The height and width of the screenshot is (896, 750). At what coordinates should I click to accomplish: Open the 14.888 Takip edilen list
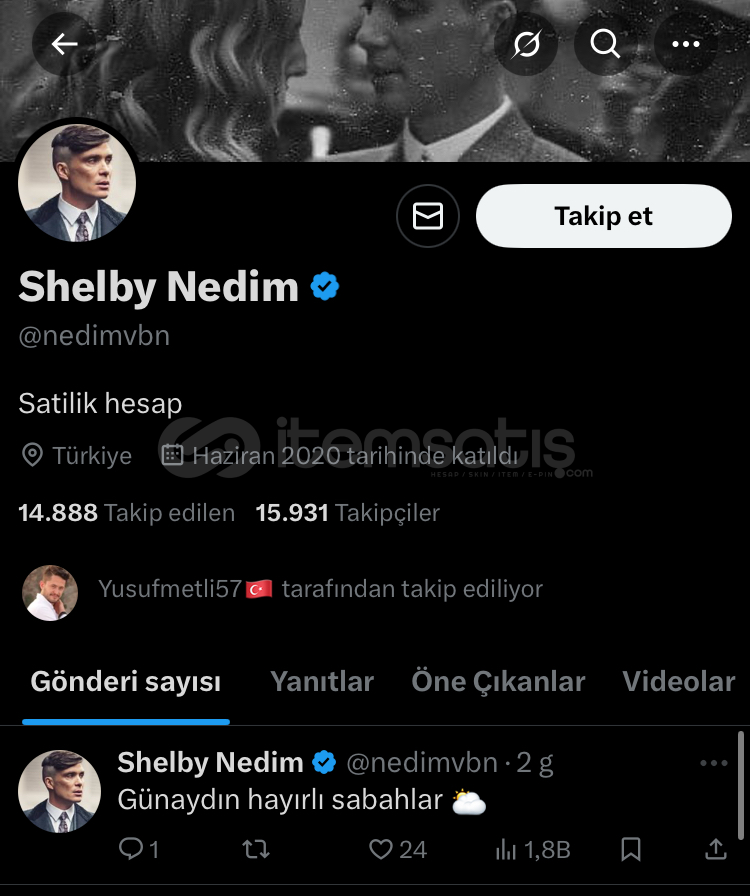point(126,513)
